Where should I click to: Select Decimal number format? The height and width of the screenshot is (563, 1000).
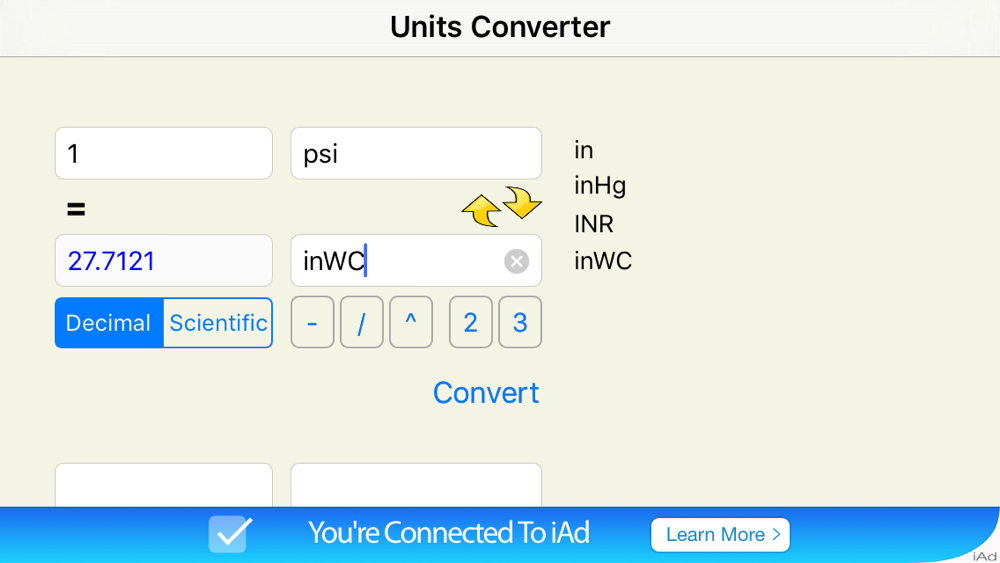109,323
